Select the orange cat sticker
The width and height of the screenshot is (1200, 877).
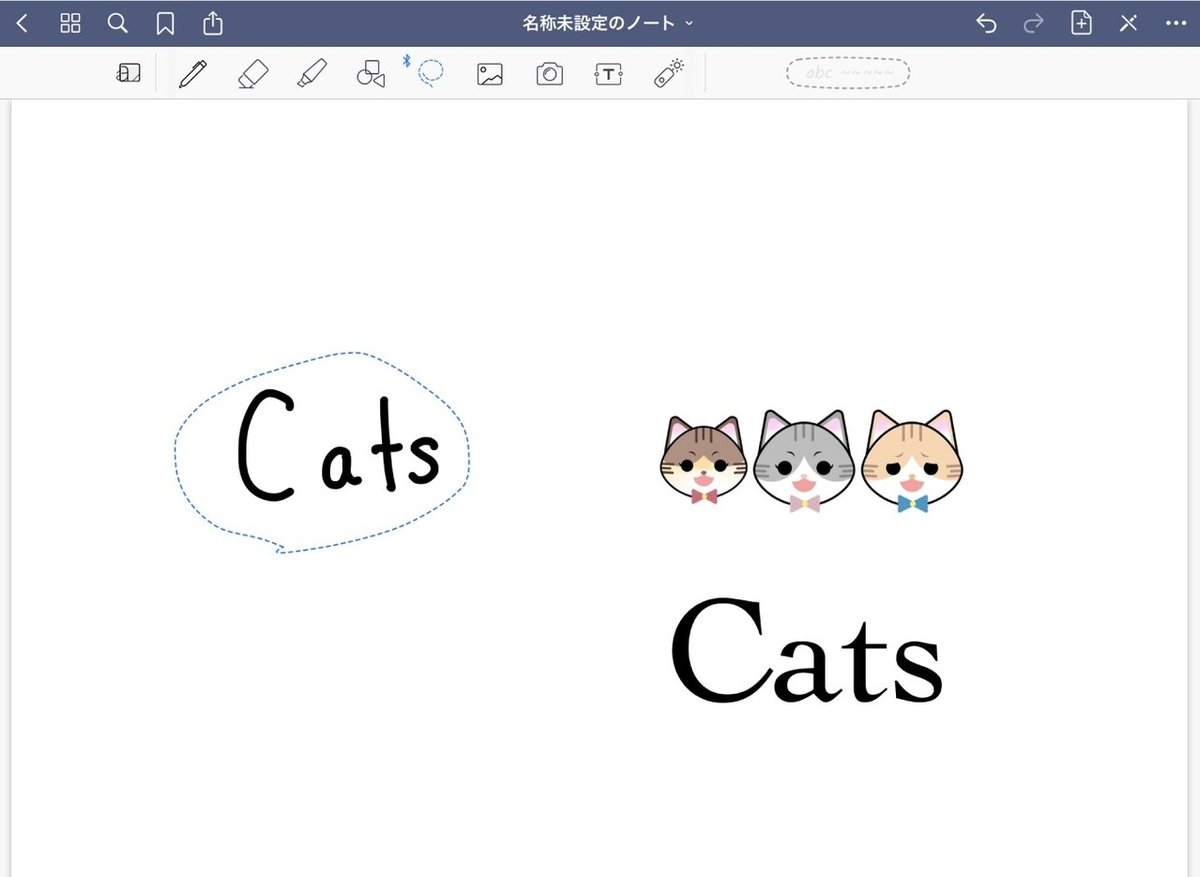(912, 461)
